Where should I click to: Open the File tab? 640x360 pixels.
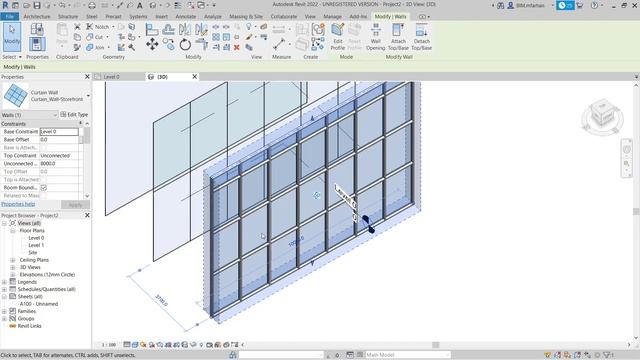pyautogui.click(x=9, y=16)
